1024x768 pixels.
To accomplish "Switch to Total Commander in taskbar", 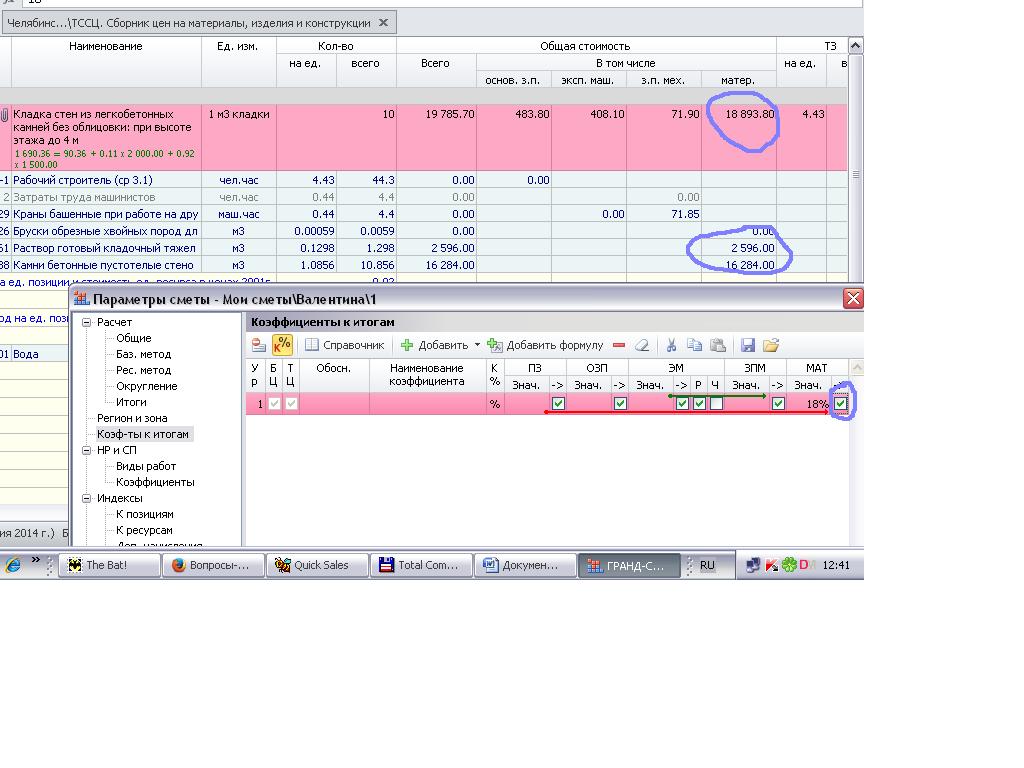I will point(419,565).
